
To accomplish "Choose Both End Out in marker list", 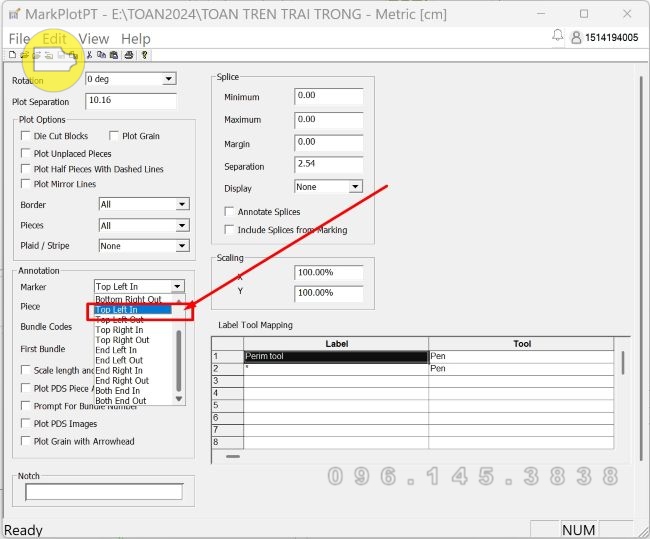I will (120, 401).
